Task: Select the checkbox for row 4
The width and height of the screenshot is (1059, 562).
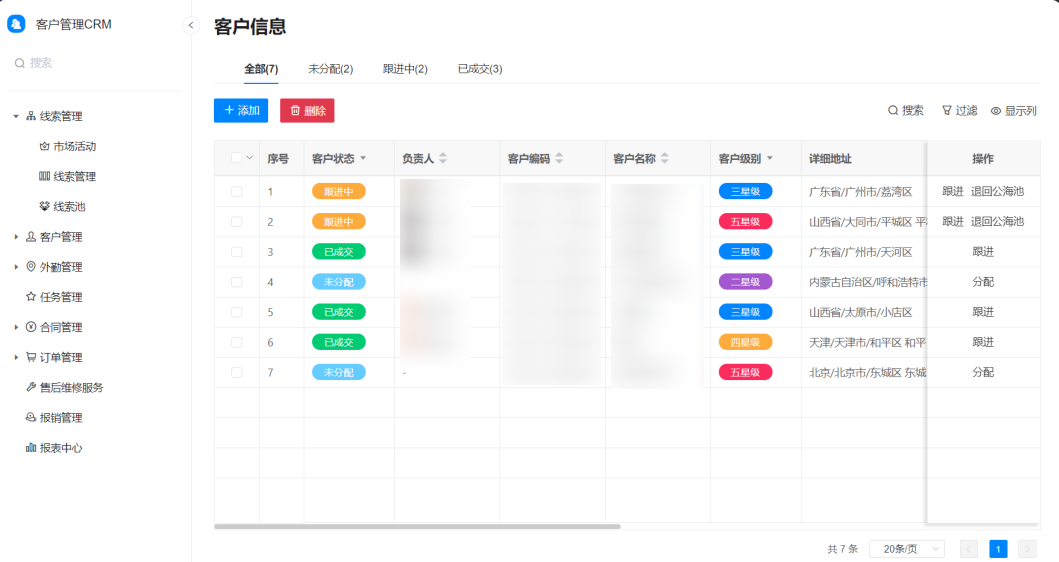Action: 237,282
